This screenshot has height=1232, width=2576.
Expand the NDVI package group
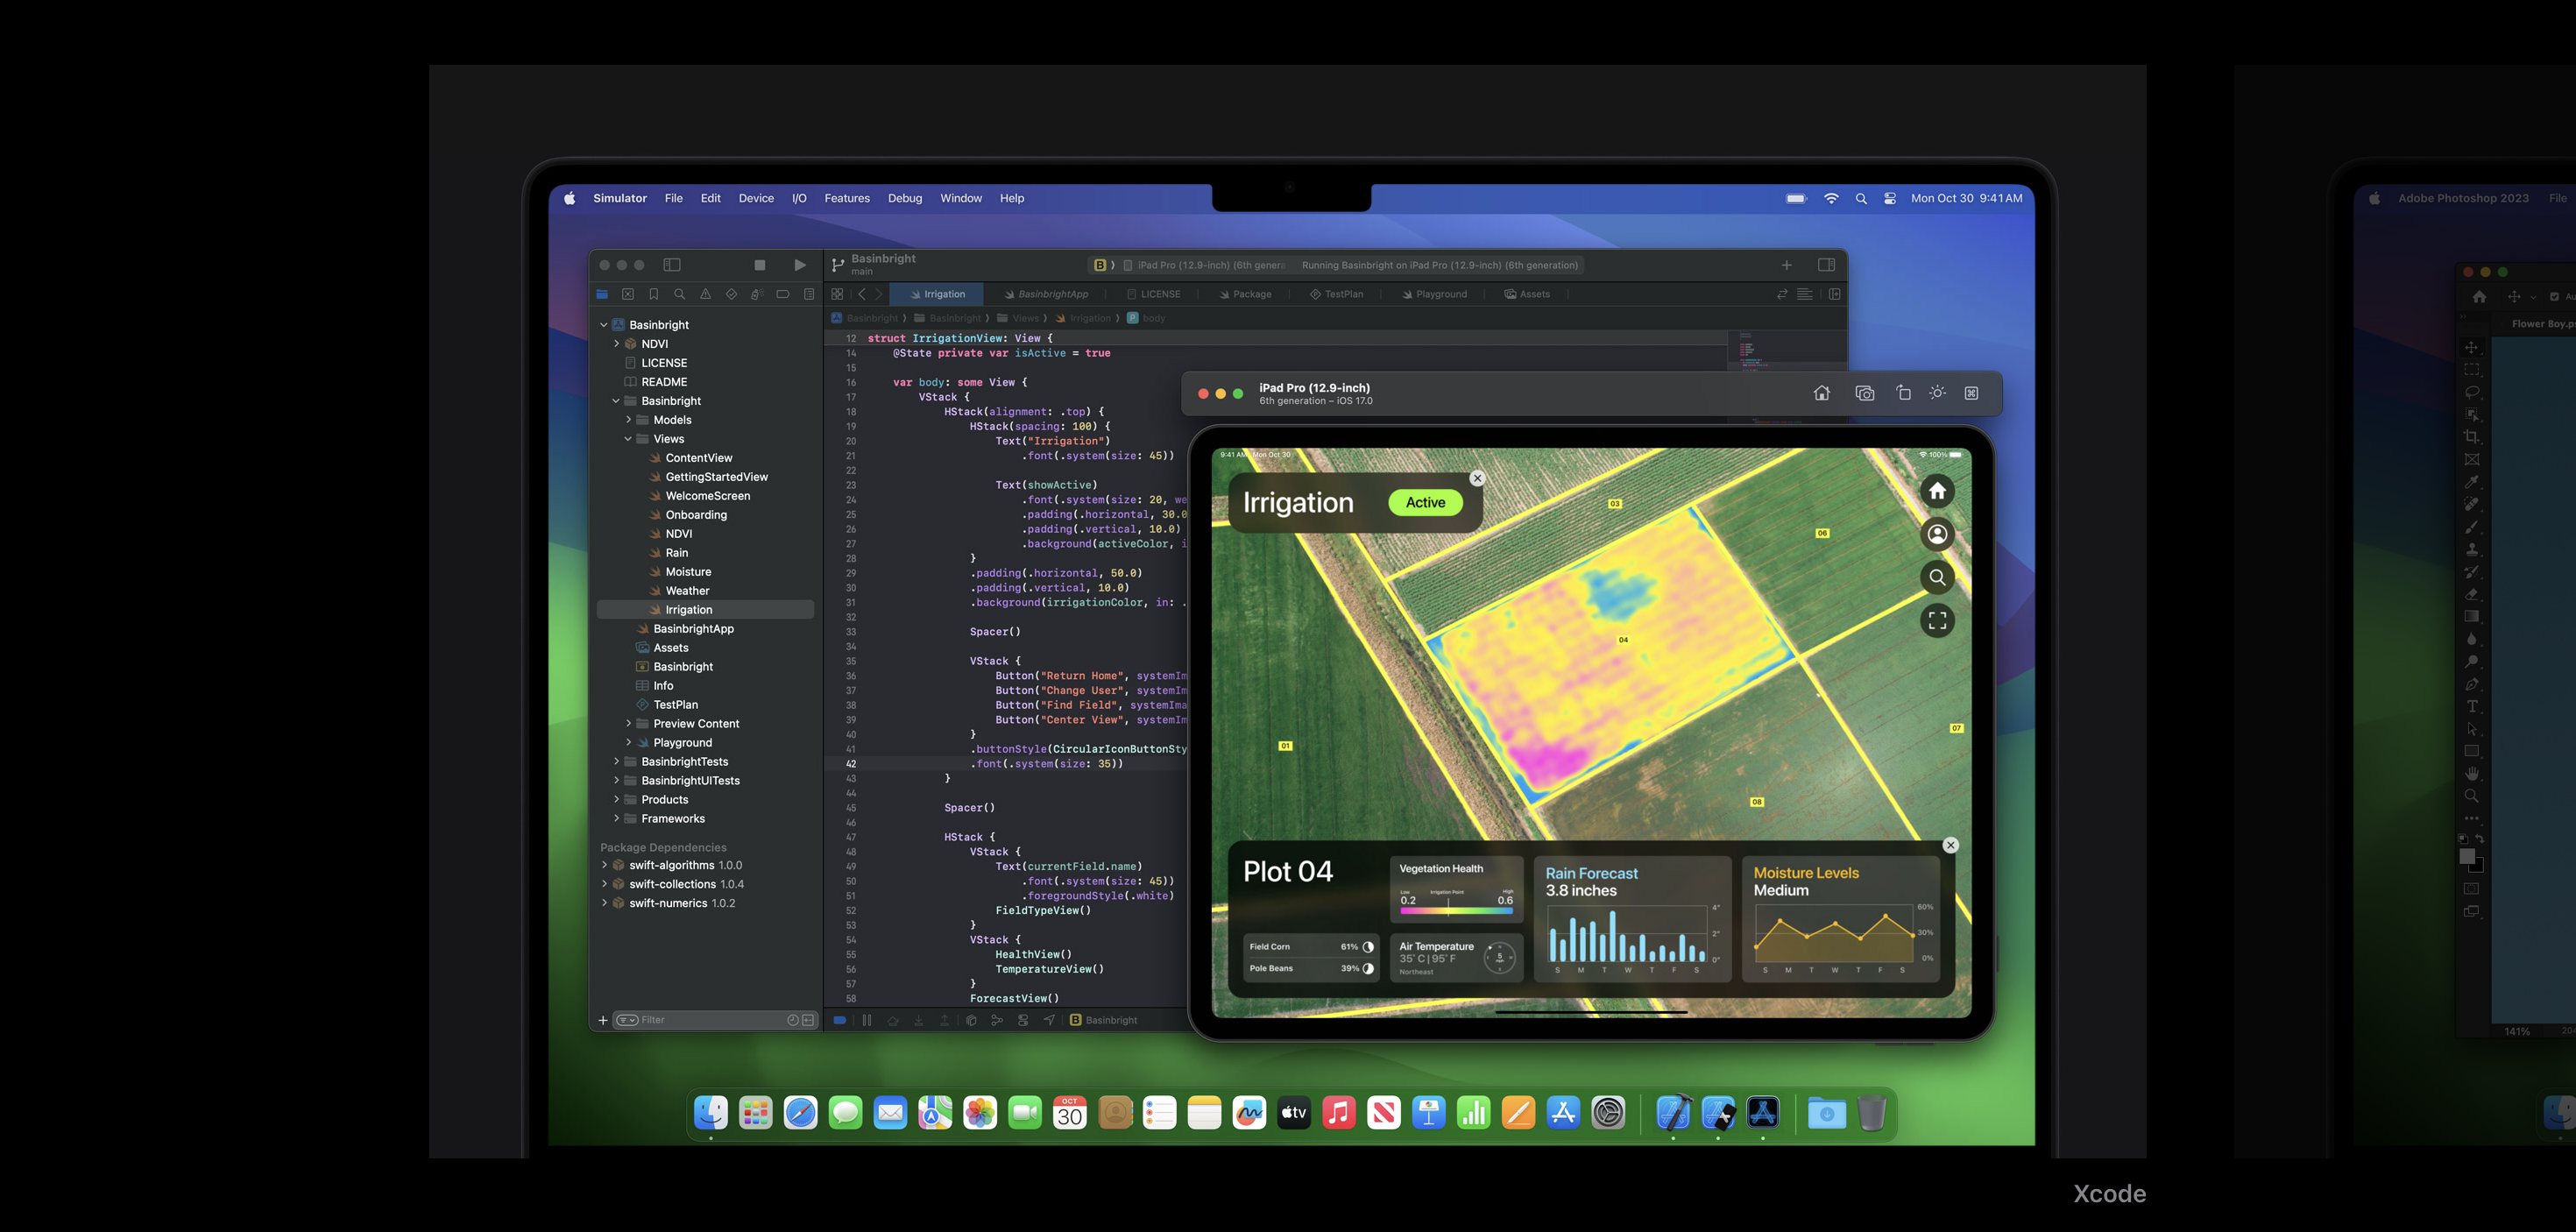coord(616,344)
